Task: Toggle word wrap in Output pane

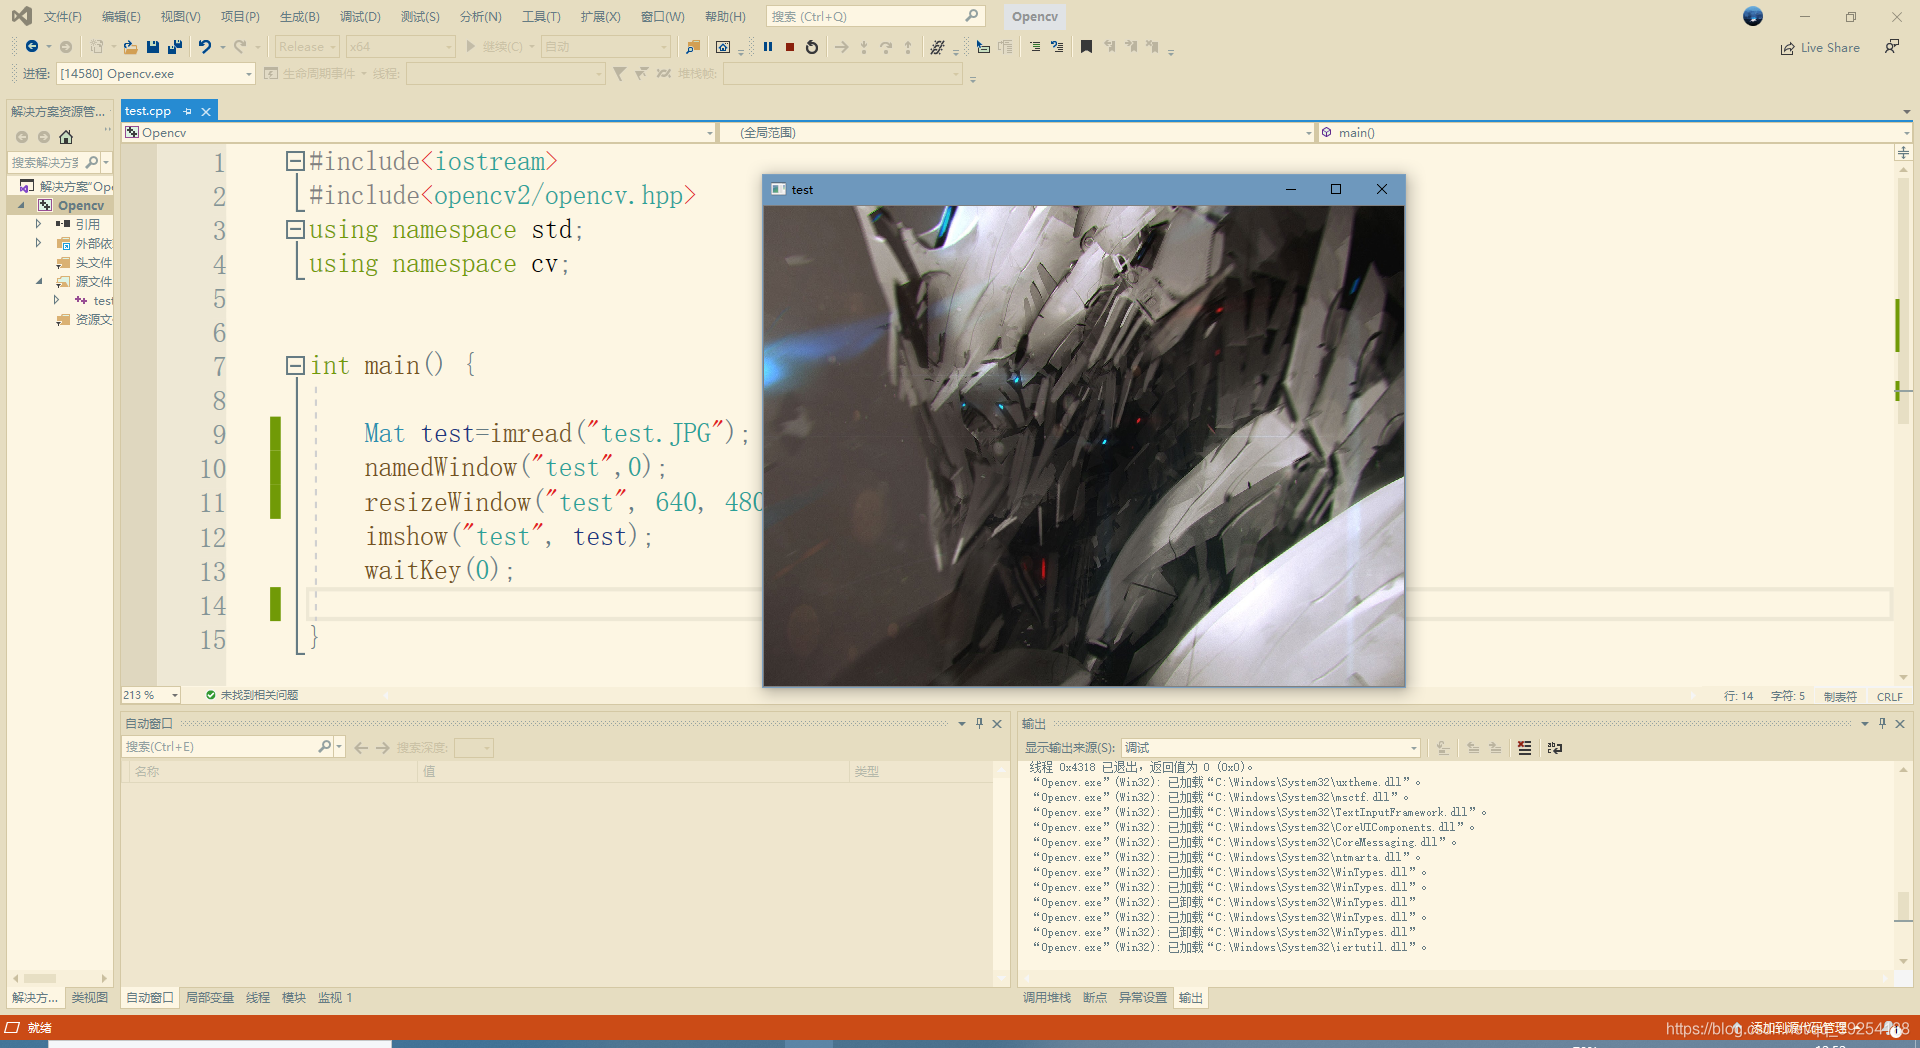Action: (x=1554, y=748)
